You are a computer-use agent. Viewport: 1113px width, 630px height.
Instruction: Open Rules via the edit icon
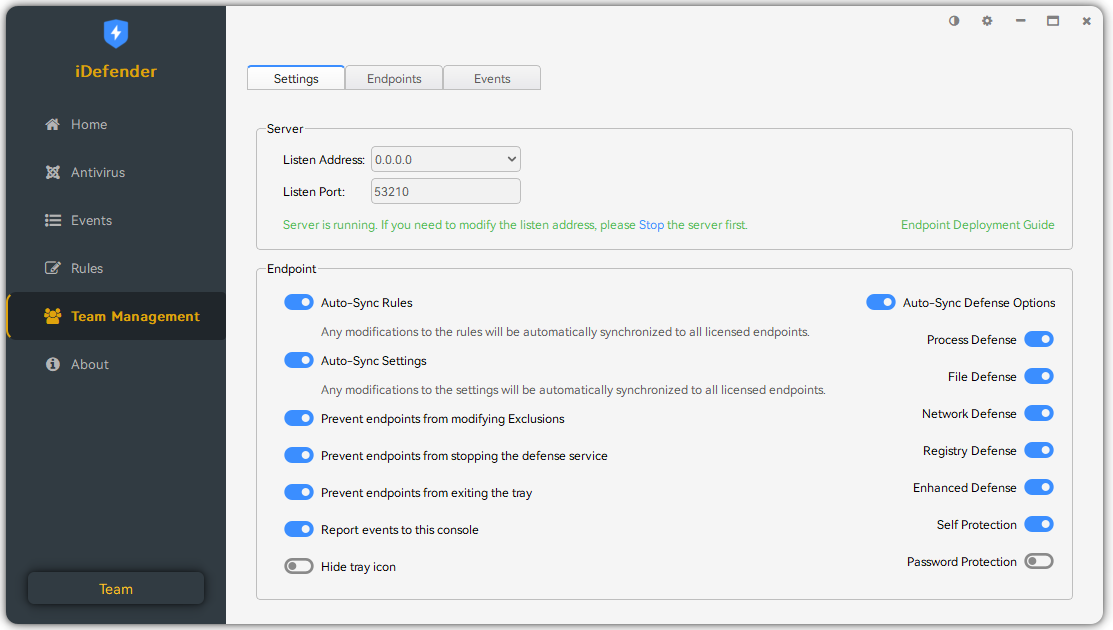pos(53,269)
